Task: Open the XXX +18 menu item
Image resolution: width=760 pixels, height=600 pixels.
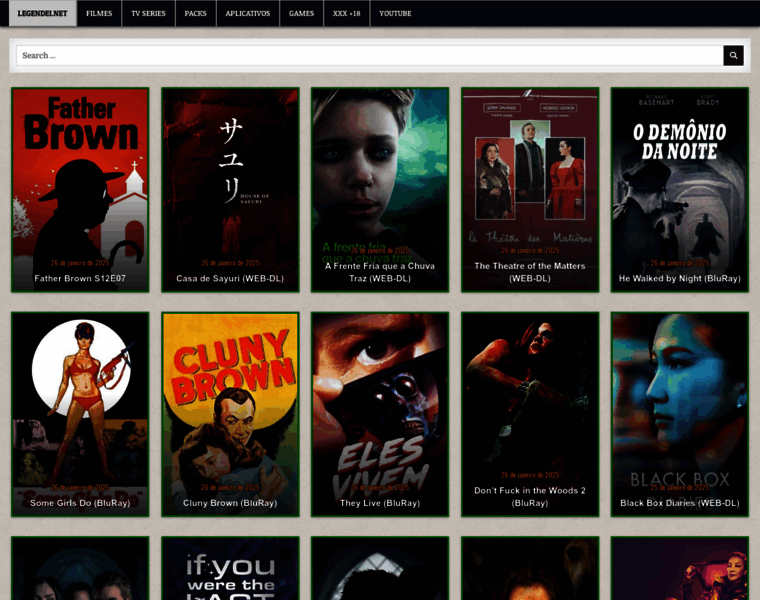Action: [x=347, y=14]
